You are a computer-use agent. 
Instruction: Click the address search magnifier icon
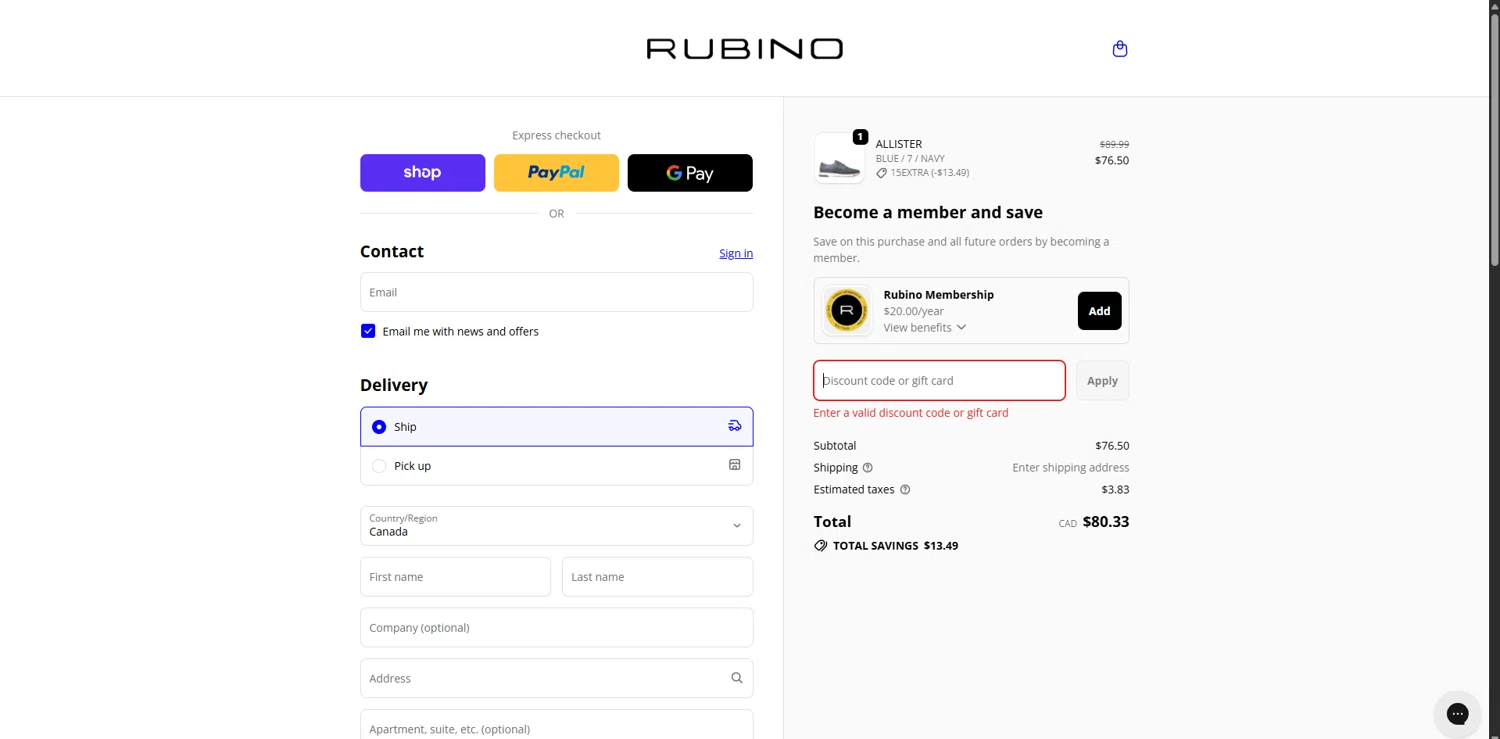[737, 678]
